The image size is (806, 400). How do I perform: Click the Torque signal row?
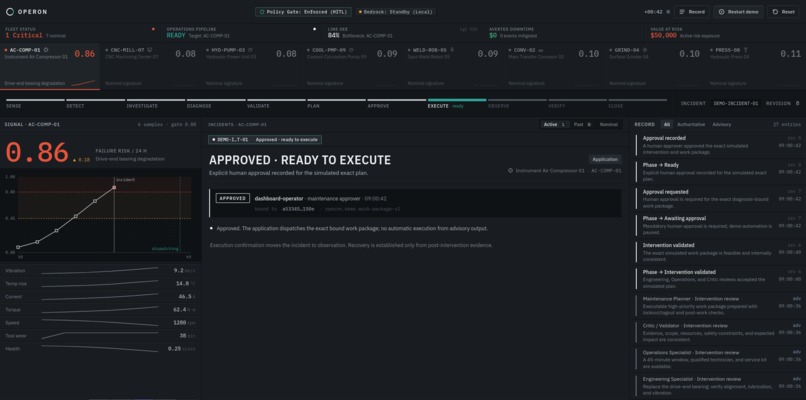(101, 310)
